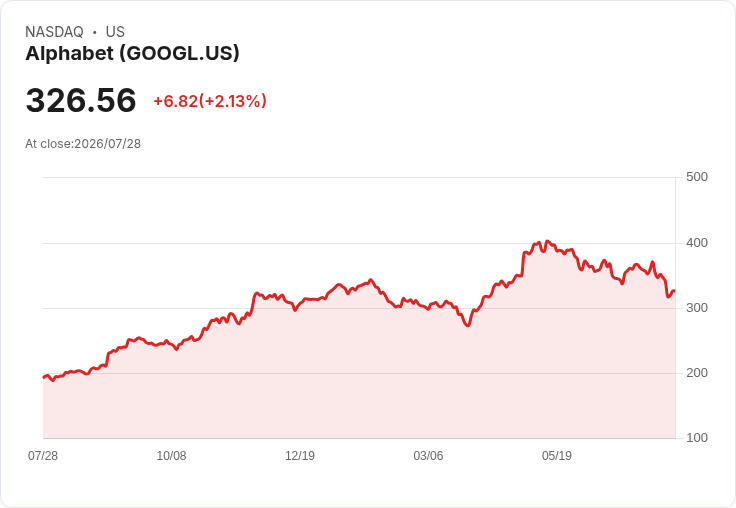Click the 12/19 date axis label
The image size is (736, 508).
(x=300, y=455)
